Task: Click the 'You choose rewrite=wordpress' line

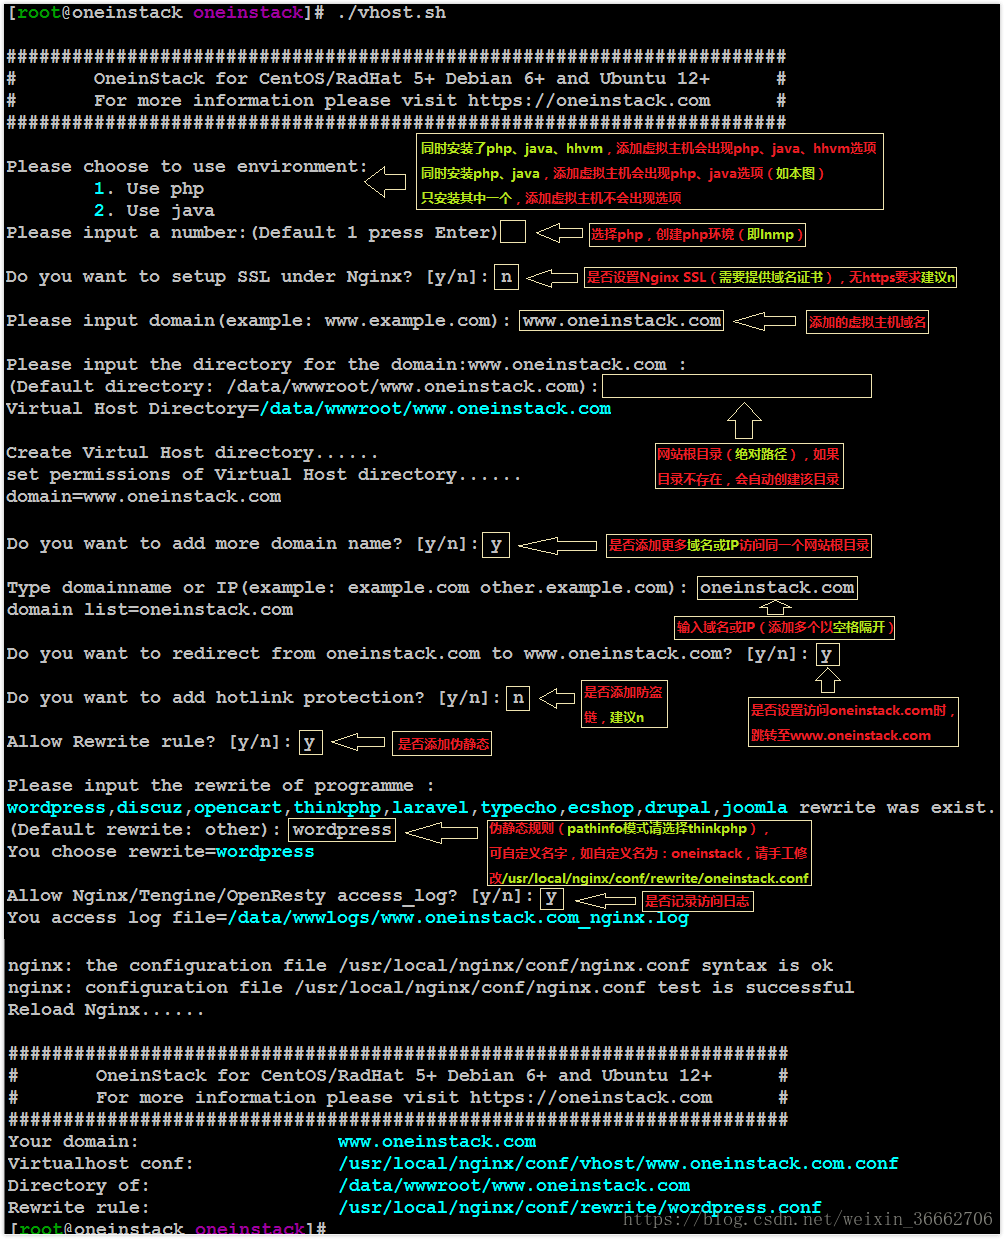Action: (x=161, y=852)
